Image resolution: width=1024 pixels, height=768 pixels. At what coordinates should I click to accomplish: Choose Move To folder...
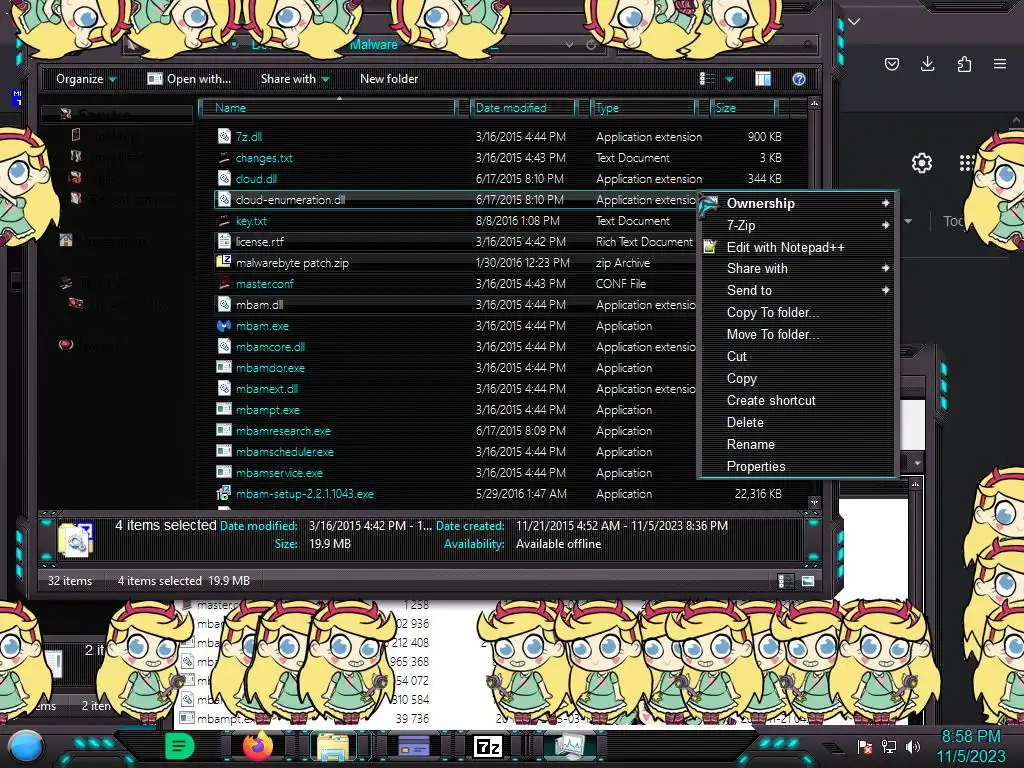click(795, 334)
